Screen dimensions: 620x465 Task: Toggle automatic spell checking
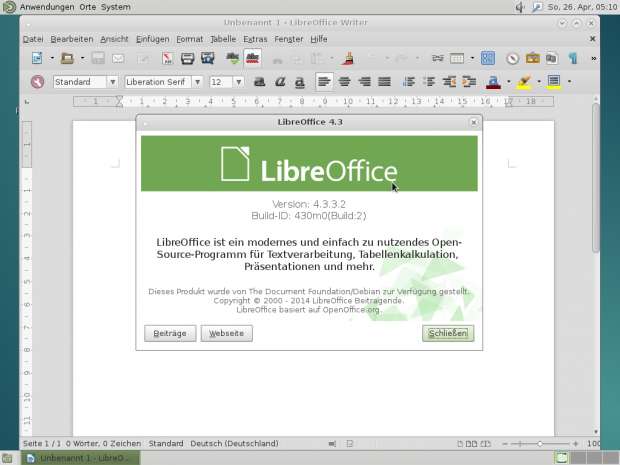click(x=252, y=59)
